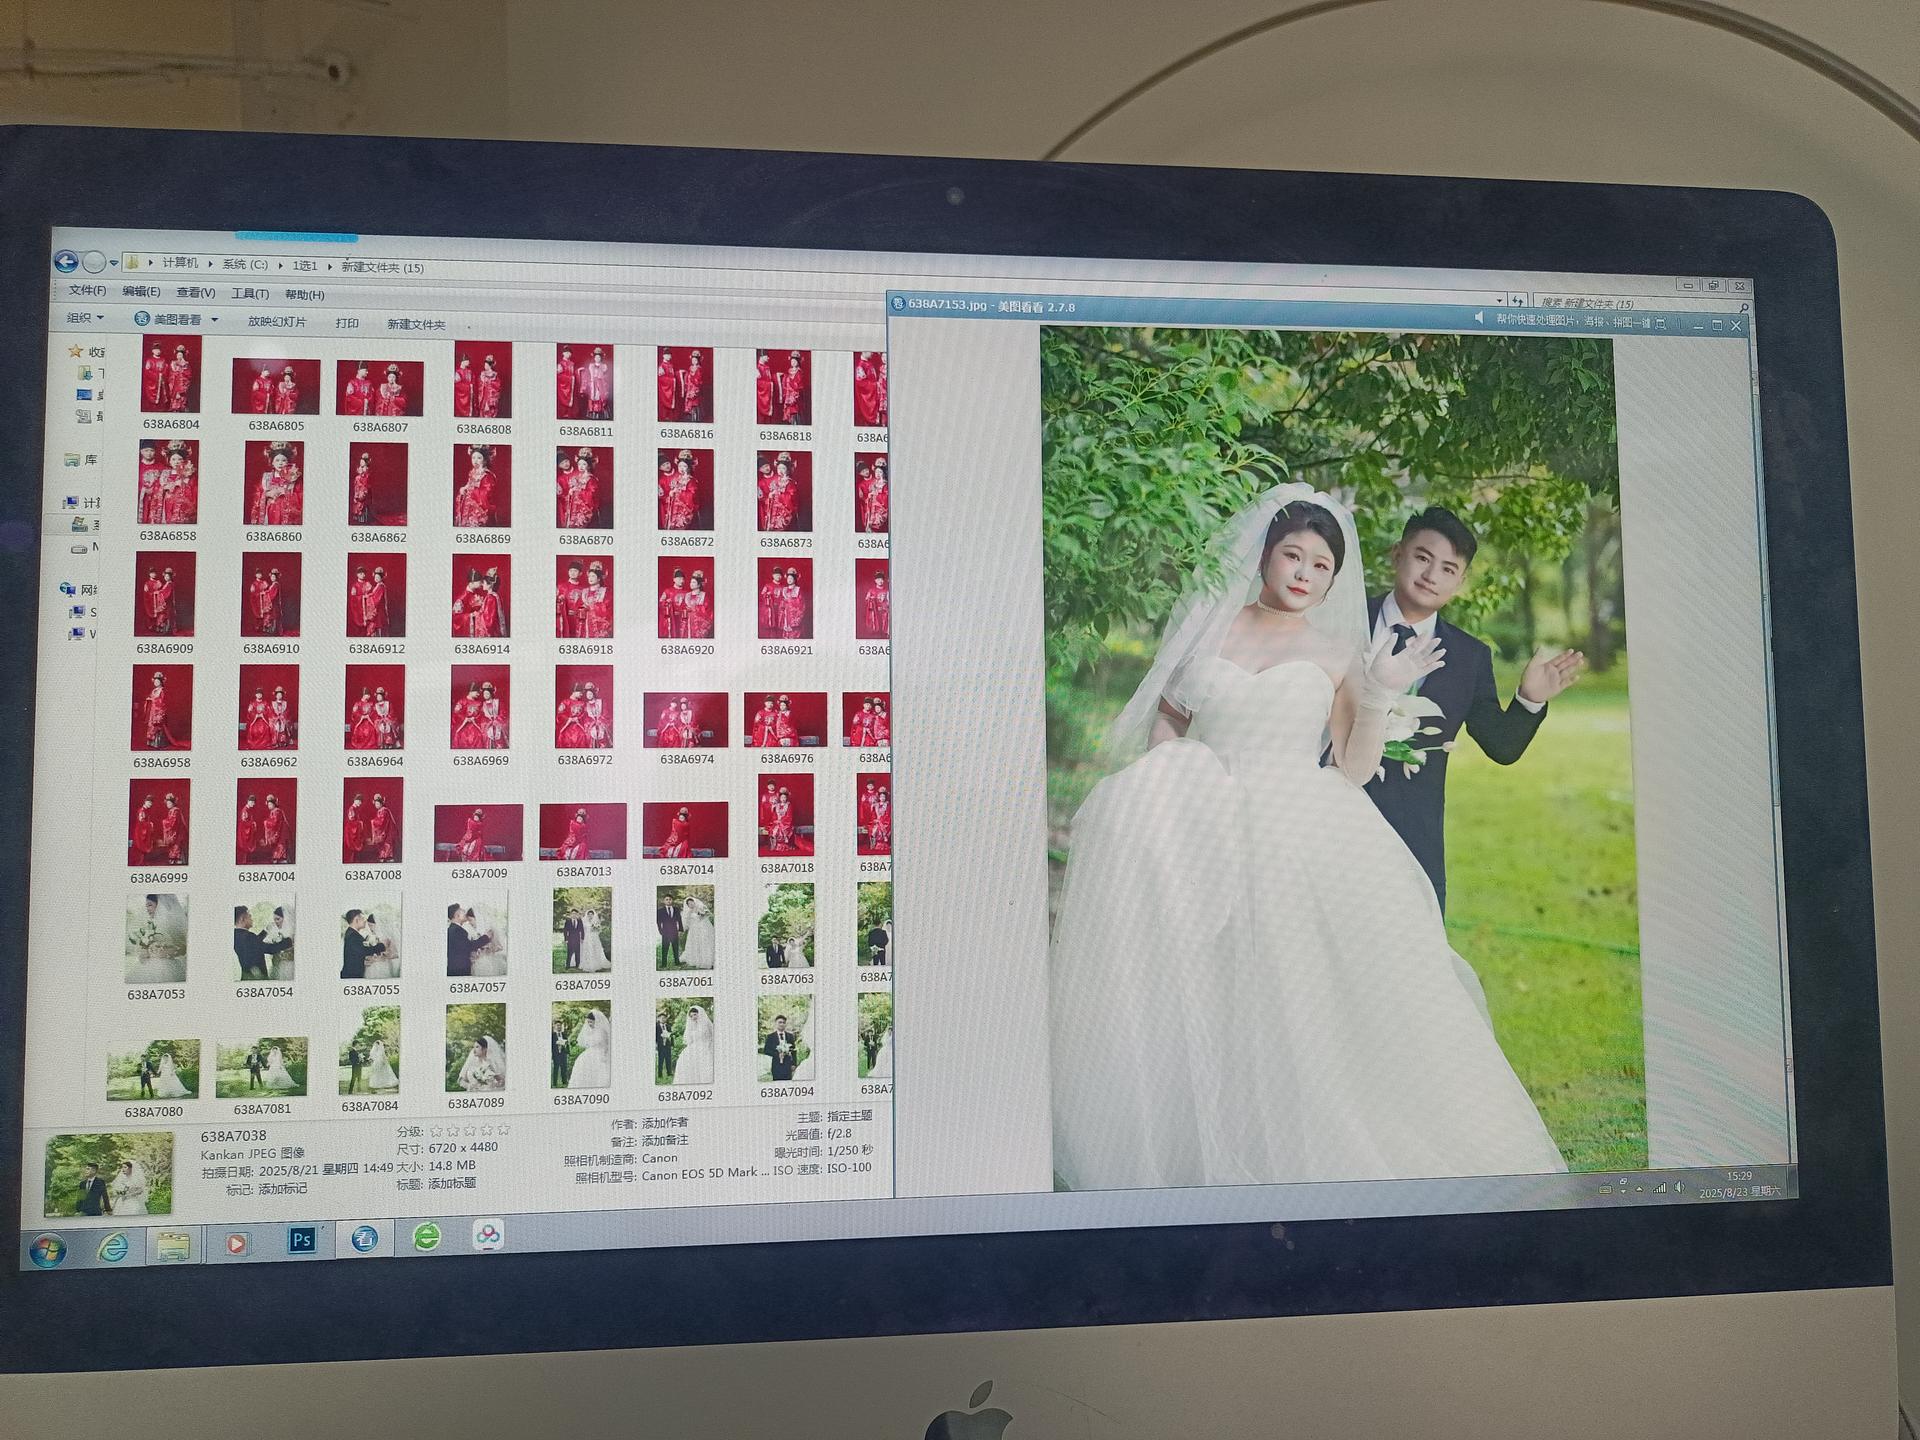The width and height of the screenshot is (1920, 1440).
Task: Open the colorful cloud taskbar icon
Action: [488, 1235]
